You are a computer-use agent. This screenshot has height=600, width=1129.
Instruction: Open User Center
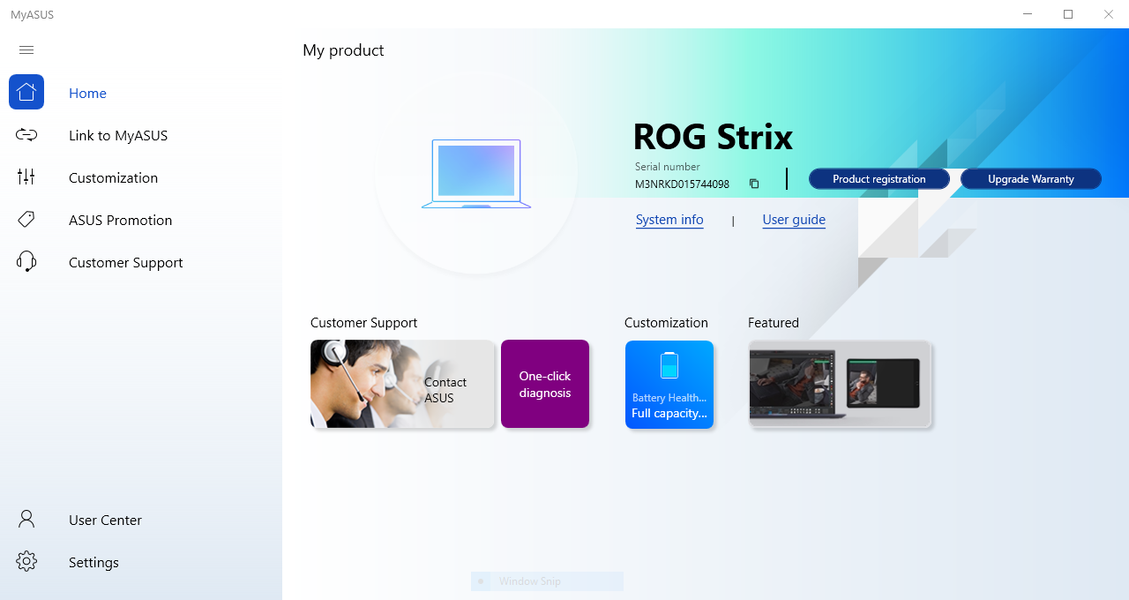click(105, 520)
